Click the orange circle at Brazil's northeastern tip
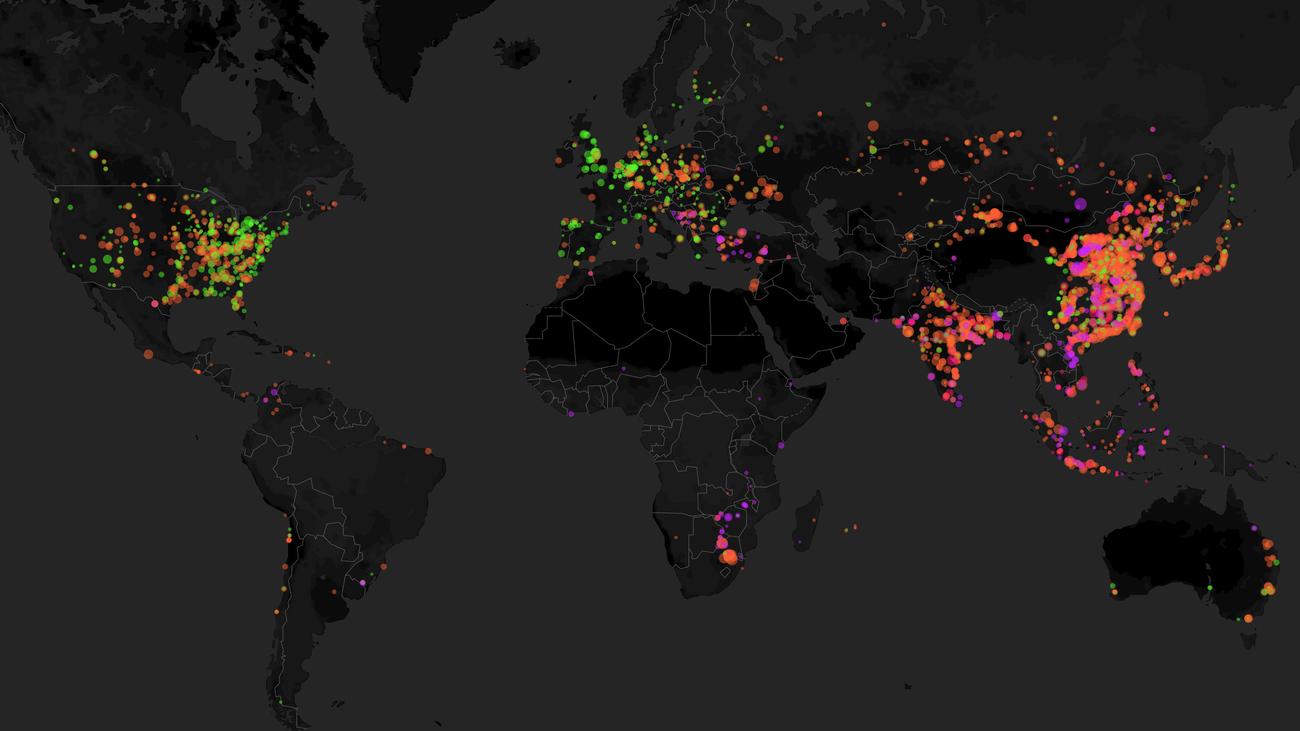This screenshot has width=1300, height=731. coord(428,452)
